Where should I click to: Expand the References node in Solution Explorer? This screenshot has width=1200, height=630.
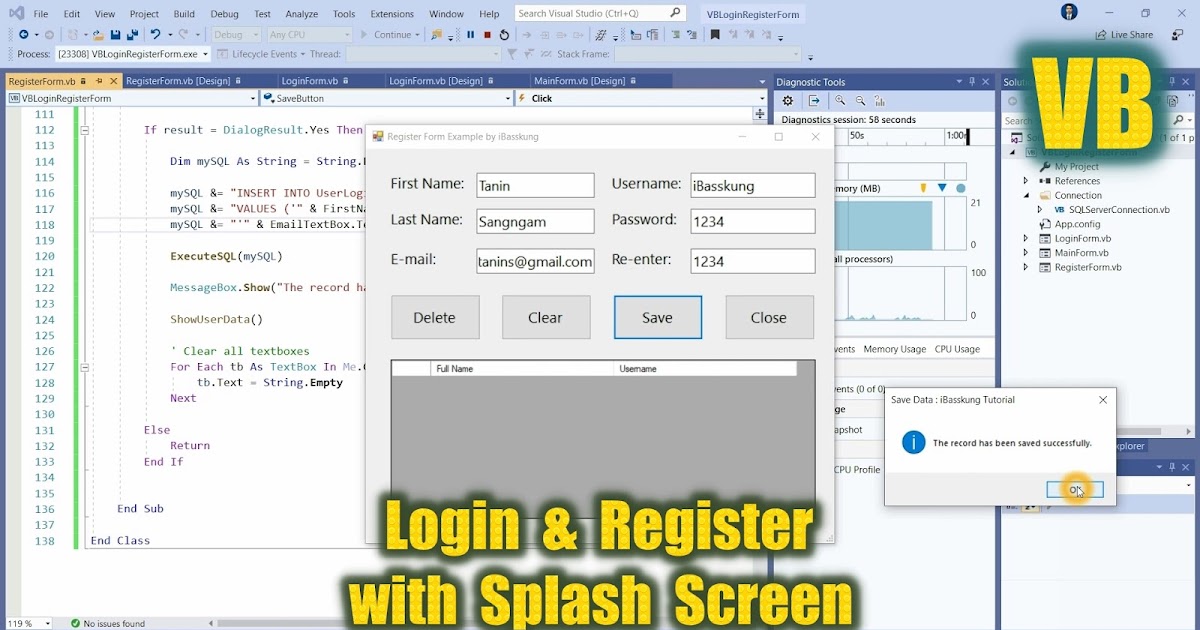1026,181
